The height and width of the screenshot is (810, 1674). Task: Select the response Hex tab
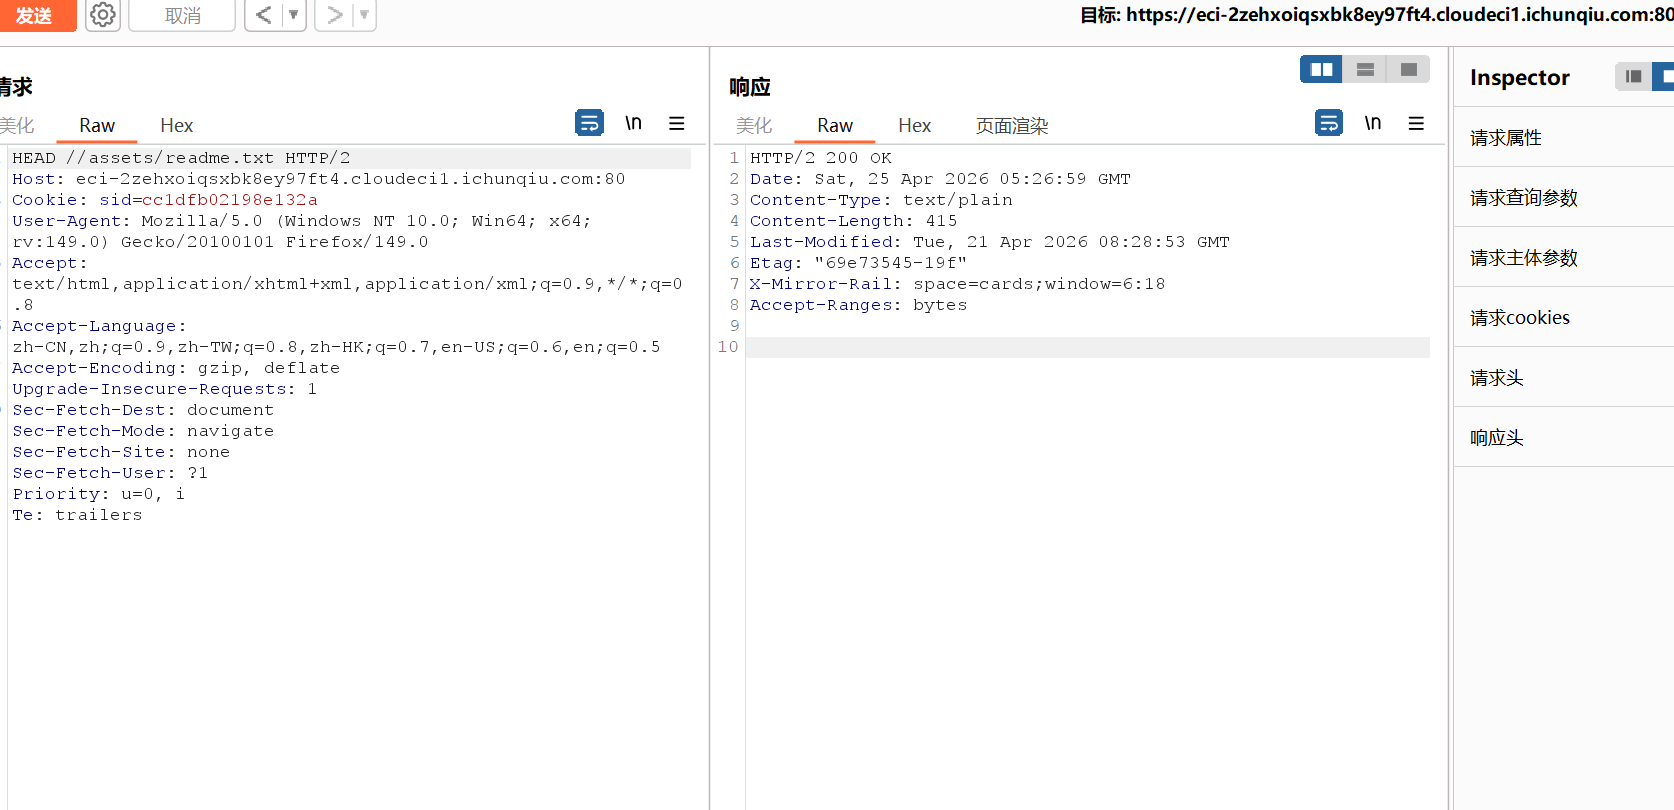(x=914, y=125)
